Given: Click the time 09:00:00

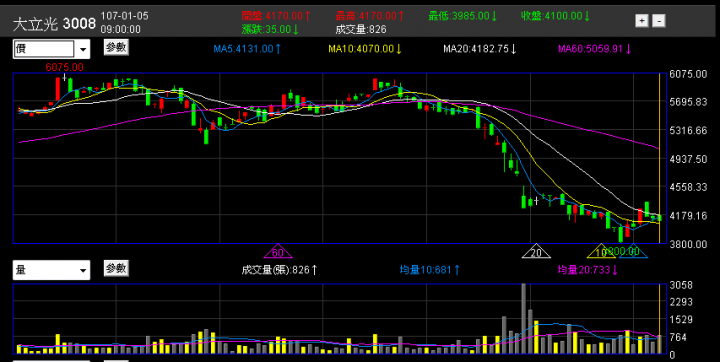Looking at the screenshot, I should 121,29.
